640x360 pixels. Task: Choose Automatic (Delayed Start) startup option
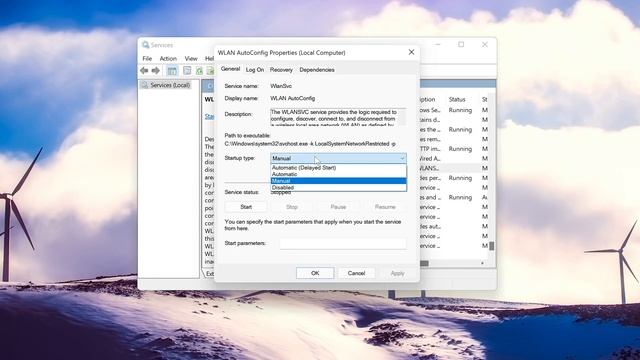[x=338, y=168]
